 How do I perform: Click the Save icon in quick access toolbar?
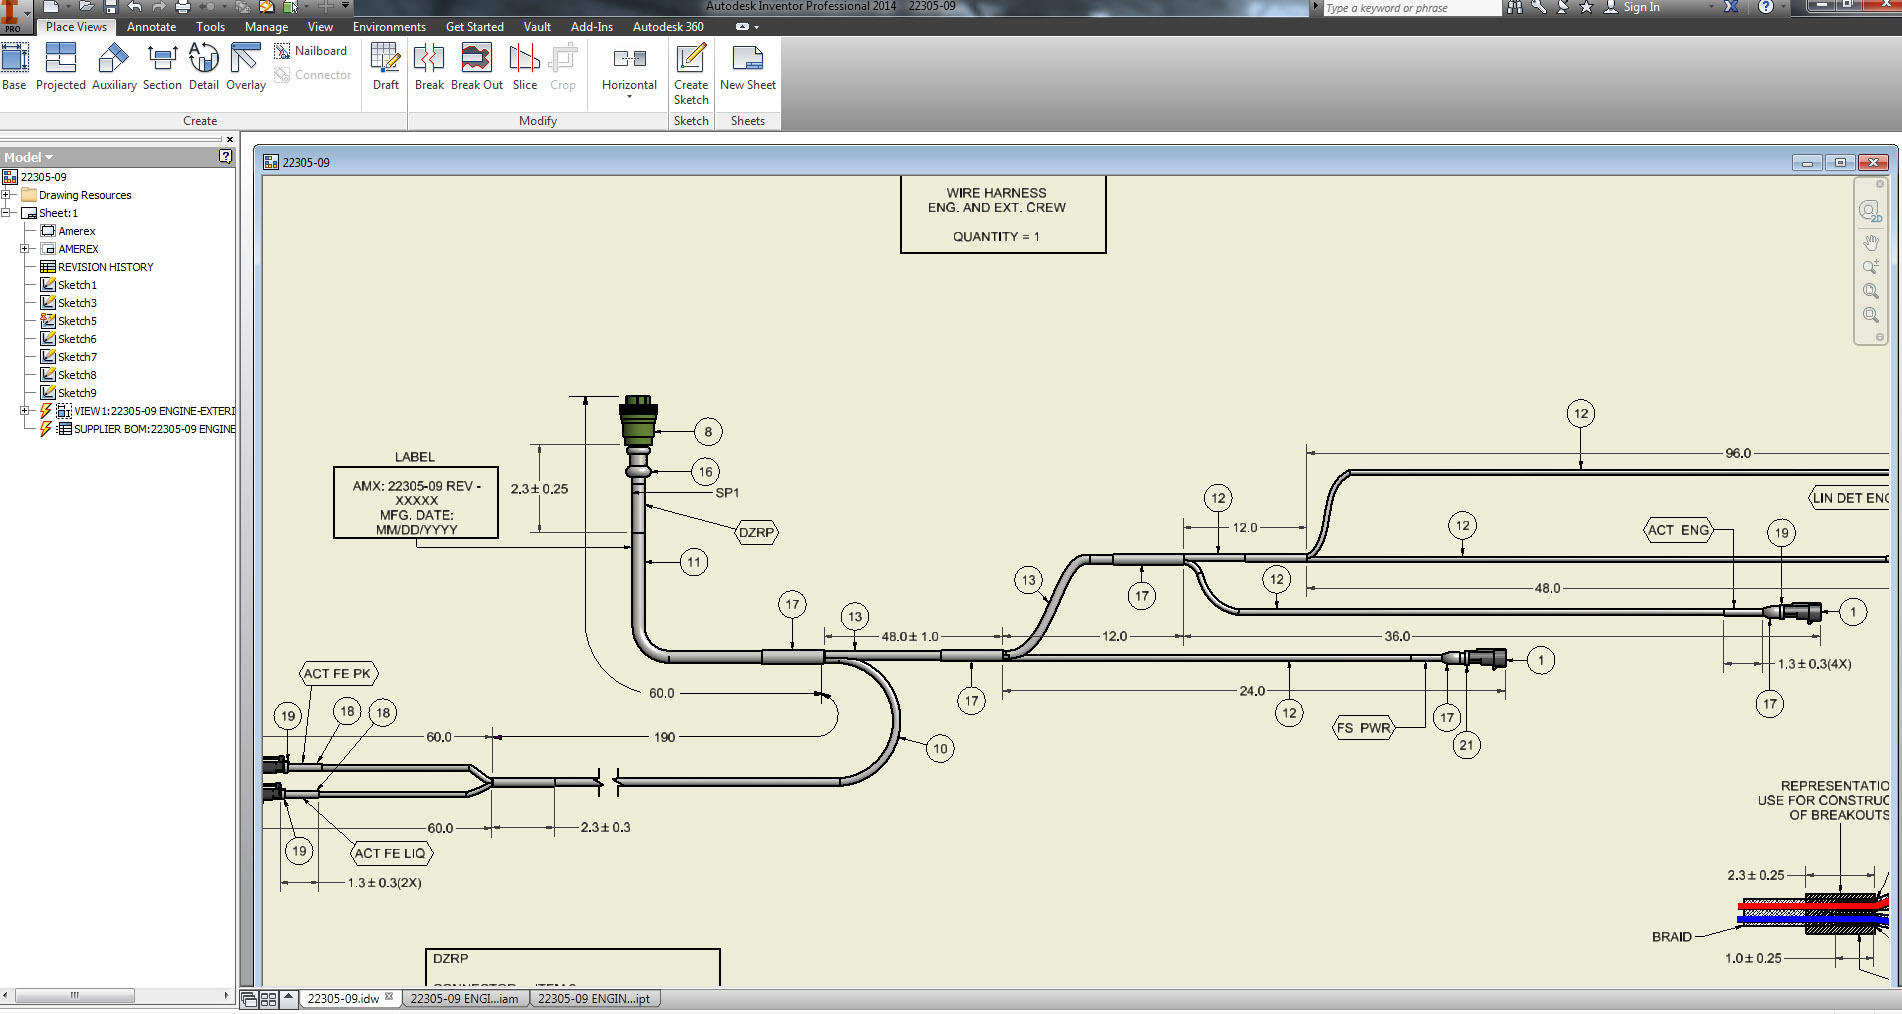coord(111,7)
